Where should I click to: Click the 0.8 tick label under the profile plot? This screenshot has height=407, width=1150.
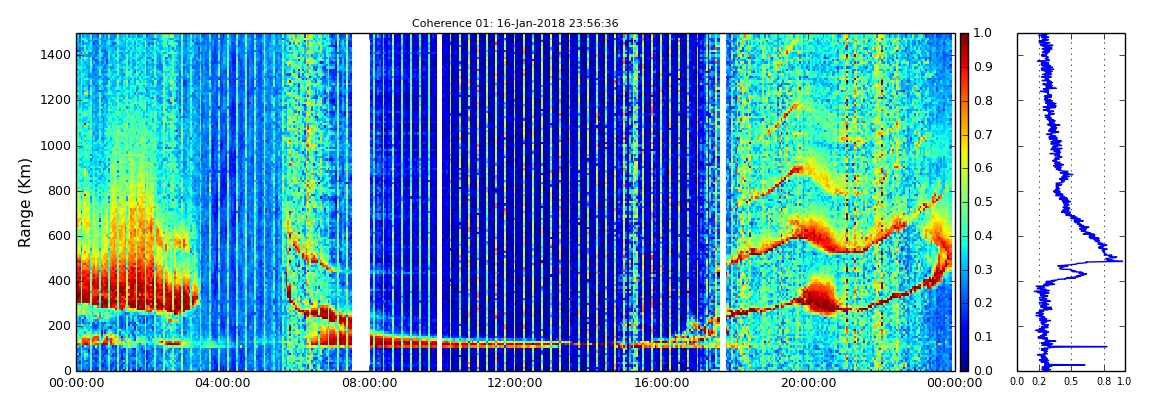(x=1105, y=382)
